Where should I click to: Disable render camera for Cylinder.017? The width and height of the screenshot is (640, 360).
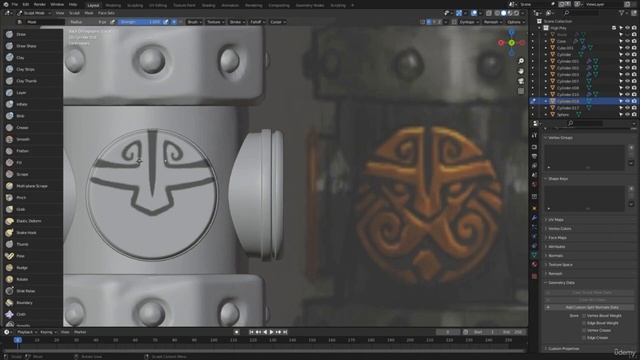click(634, 108)
